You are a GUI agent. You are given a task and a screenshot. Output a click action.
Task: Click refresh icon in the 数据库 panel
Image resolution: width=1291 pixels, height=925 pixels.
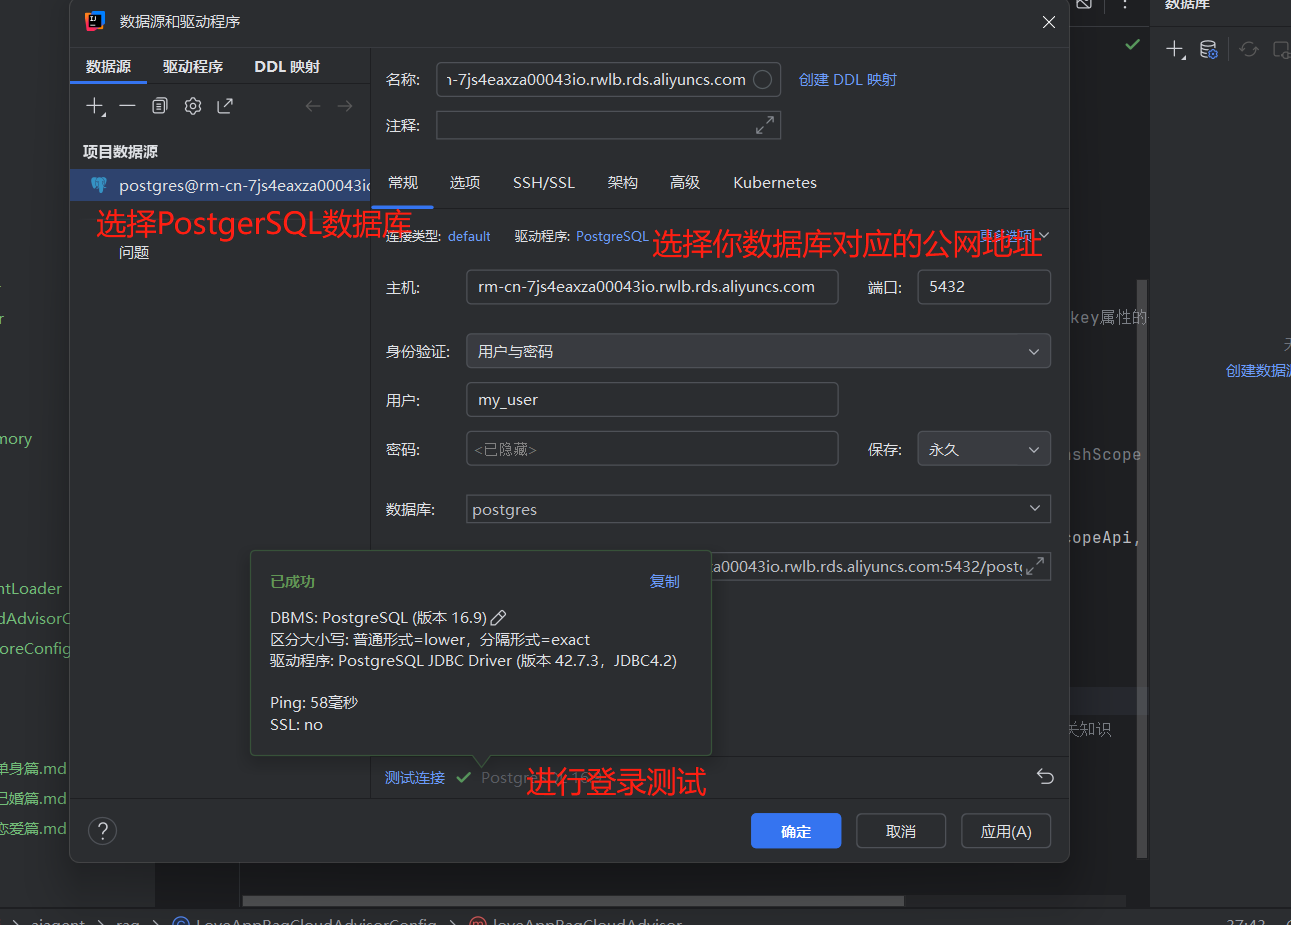(1249, 49)
